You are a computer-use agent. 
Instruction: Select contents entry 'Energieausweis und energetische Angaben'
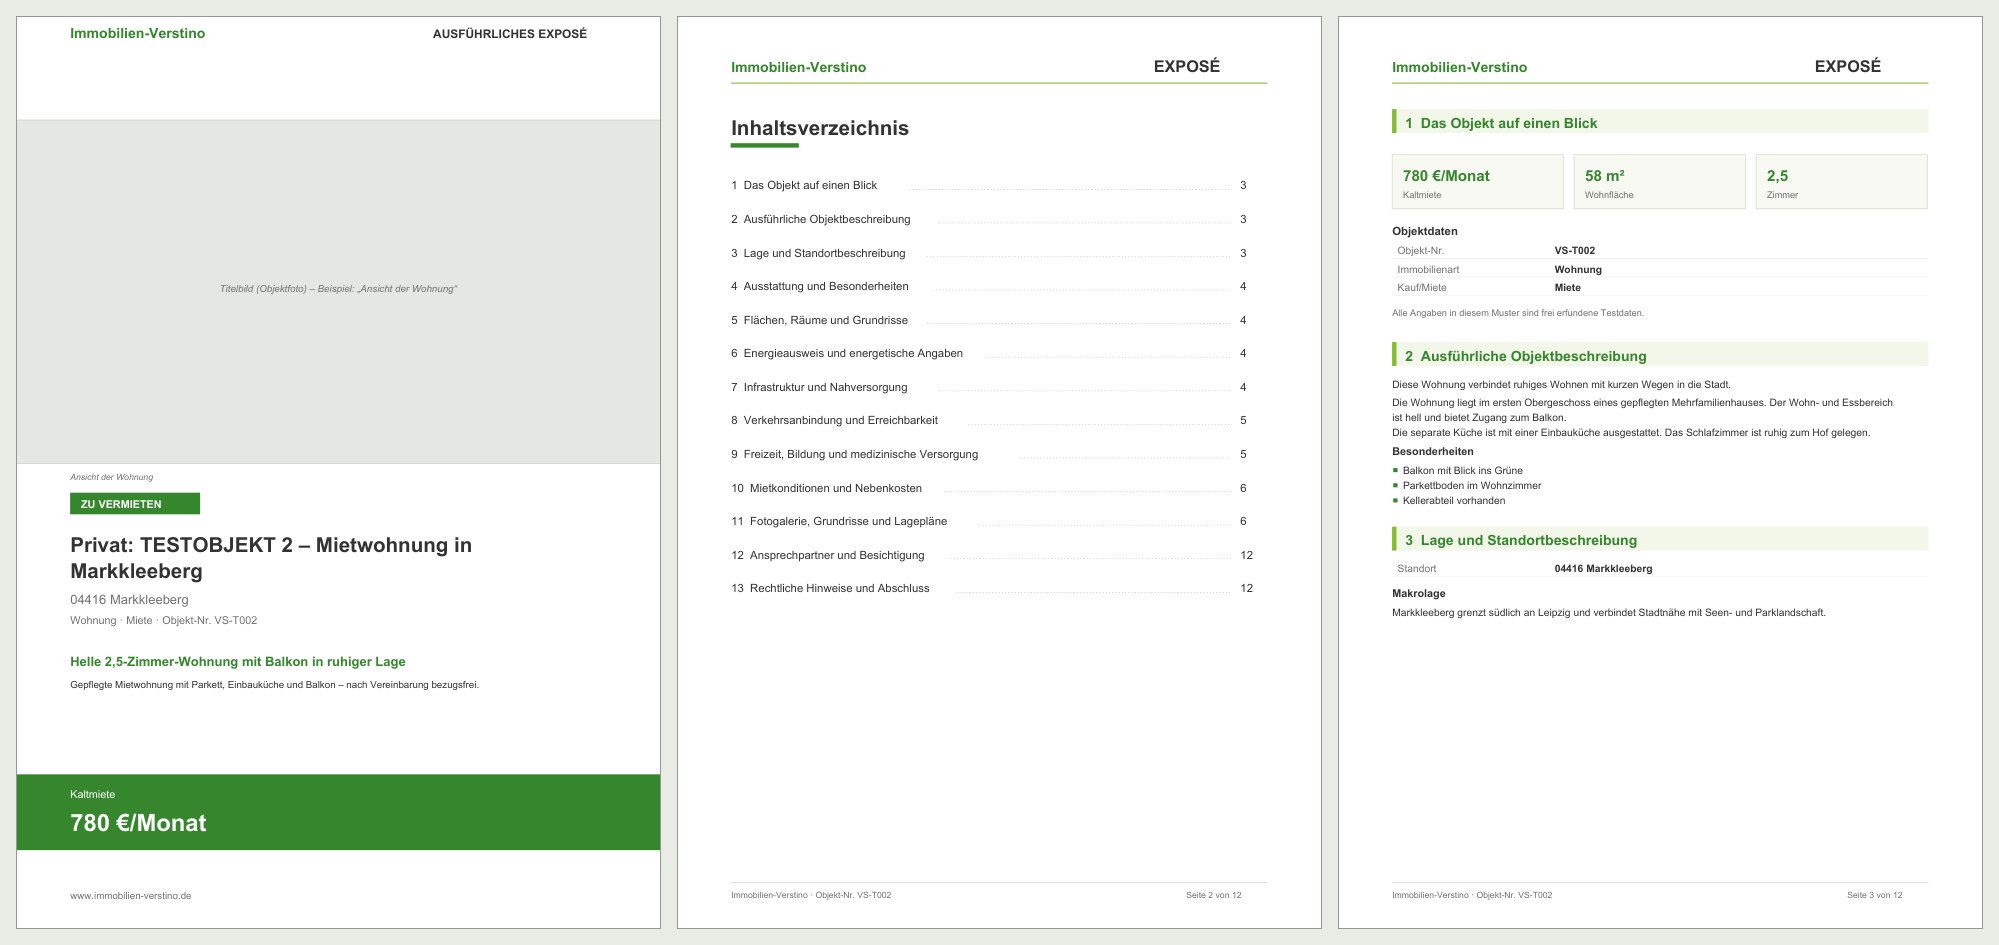[989, 353]
